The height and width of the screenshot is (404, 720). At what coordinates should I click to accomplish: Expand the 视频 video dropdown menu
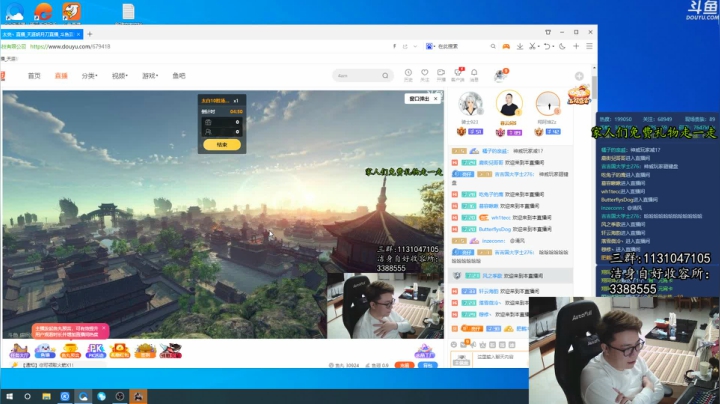coord(119,76)
